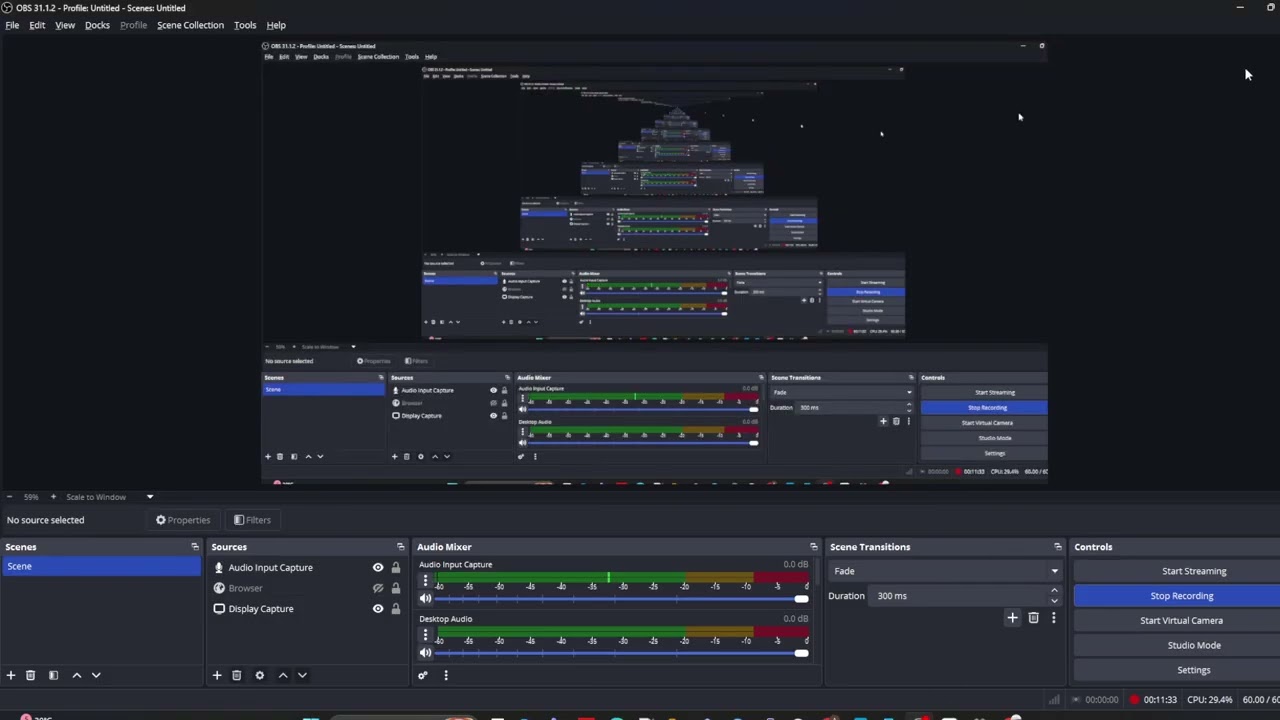Click the network status bars icon in status bar

[1054, 700]
